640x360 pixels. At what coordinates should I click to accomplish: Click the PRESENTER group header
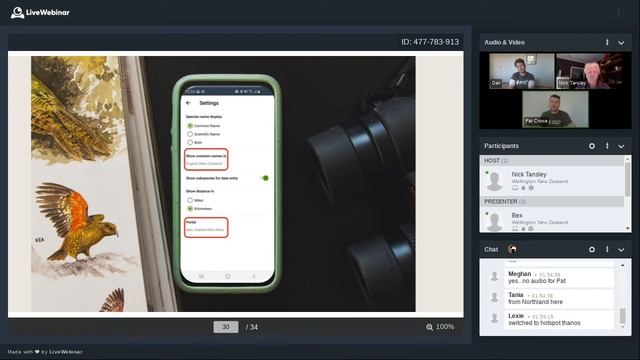click(552, 201)
